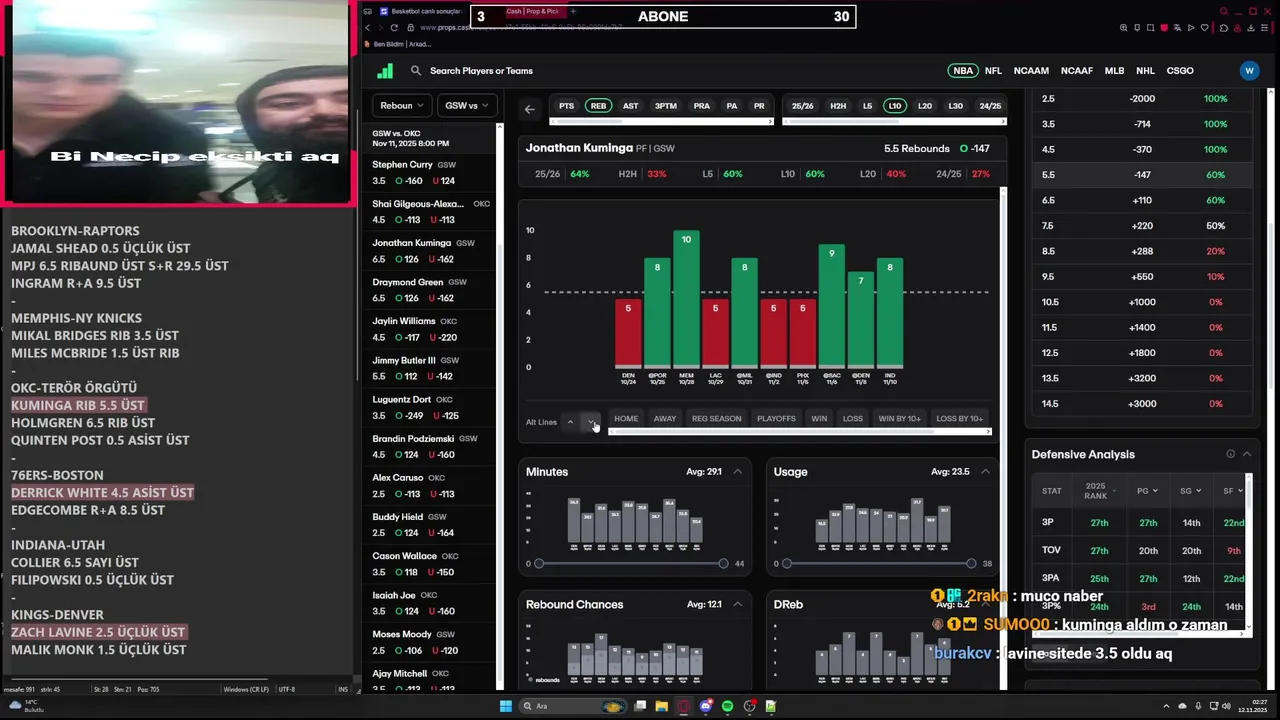Select the 5.5 alt line row -147
Image resolution: width=1280 pixels, height=720 pixels.
[1142, 175]
